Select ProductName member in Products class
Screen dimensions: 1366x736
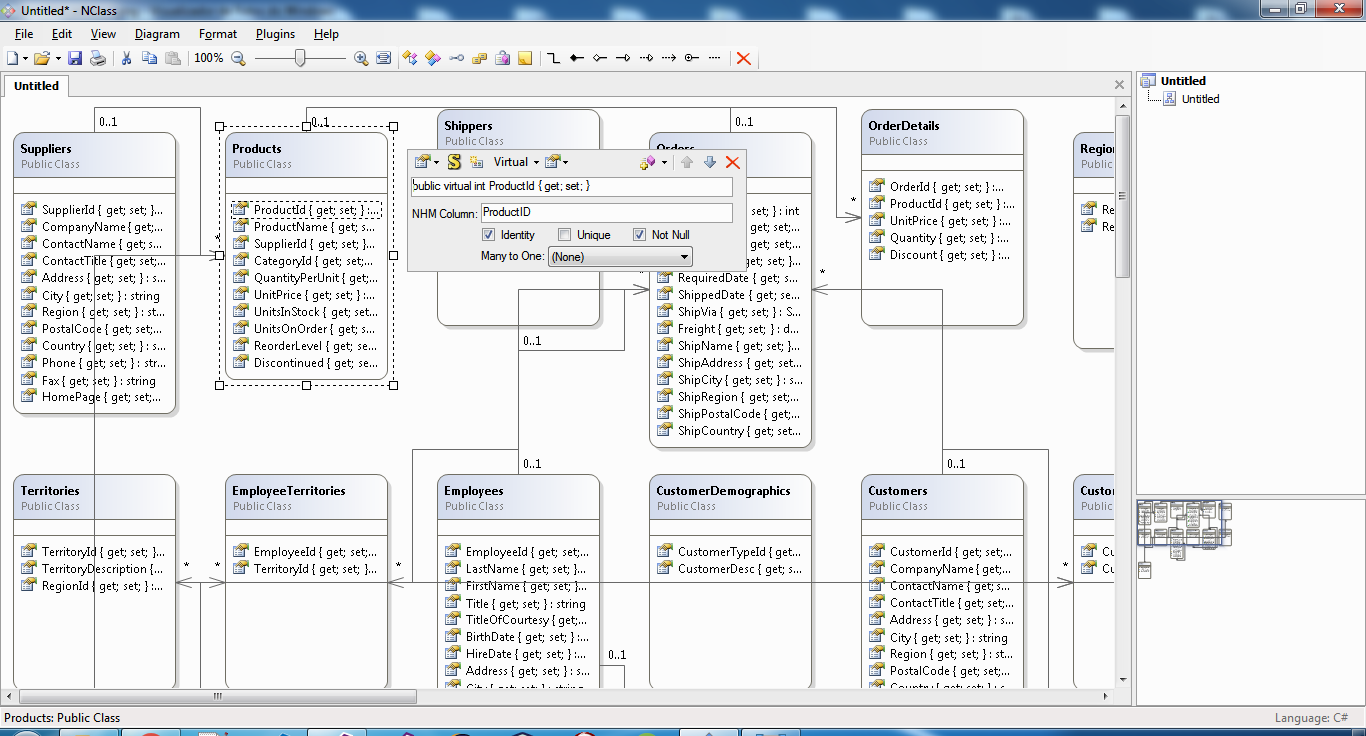pos(305,227)
